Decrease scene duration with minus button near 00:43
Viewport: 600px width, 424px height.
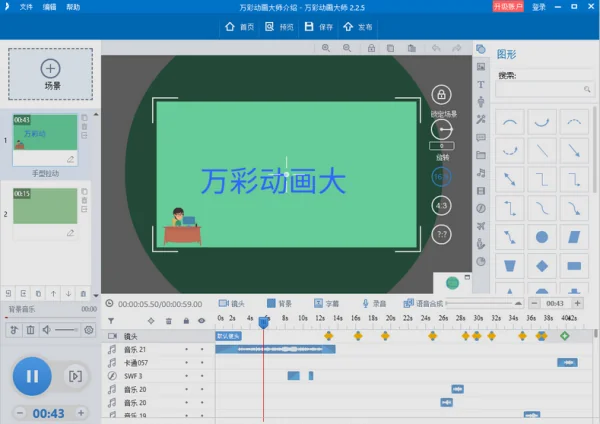click(535, 303)
